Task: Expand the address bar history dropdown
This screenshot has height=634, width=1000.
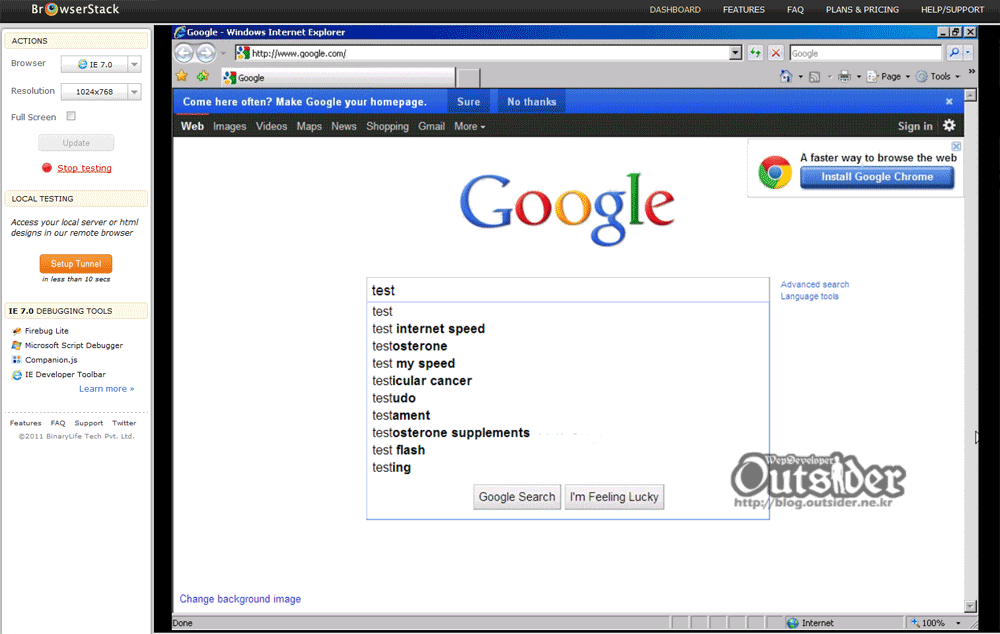Action: click(735, 53)
